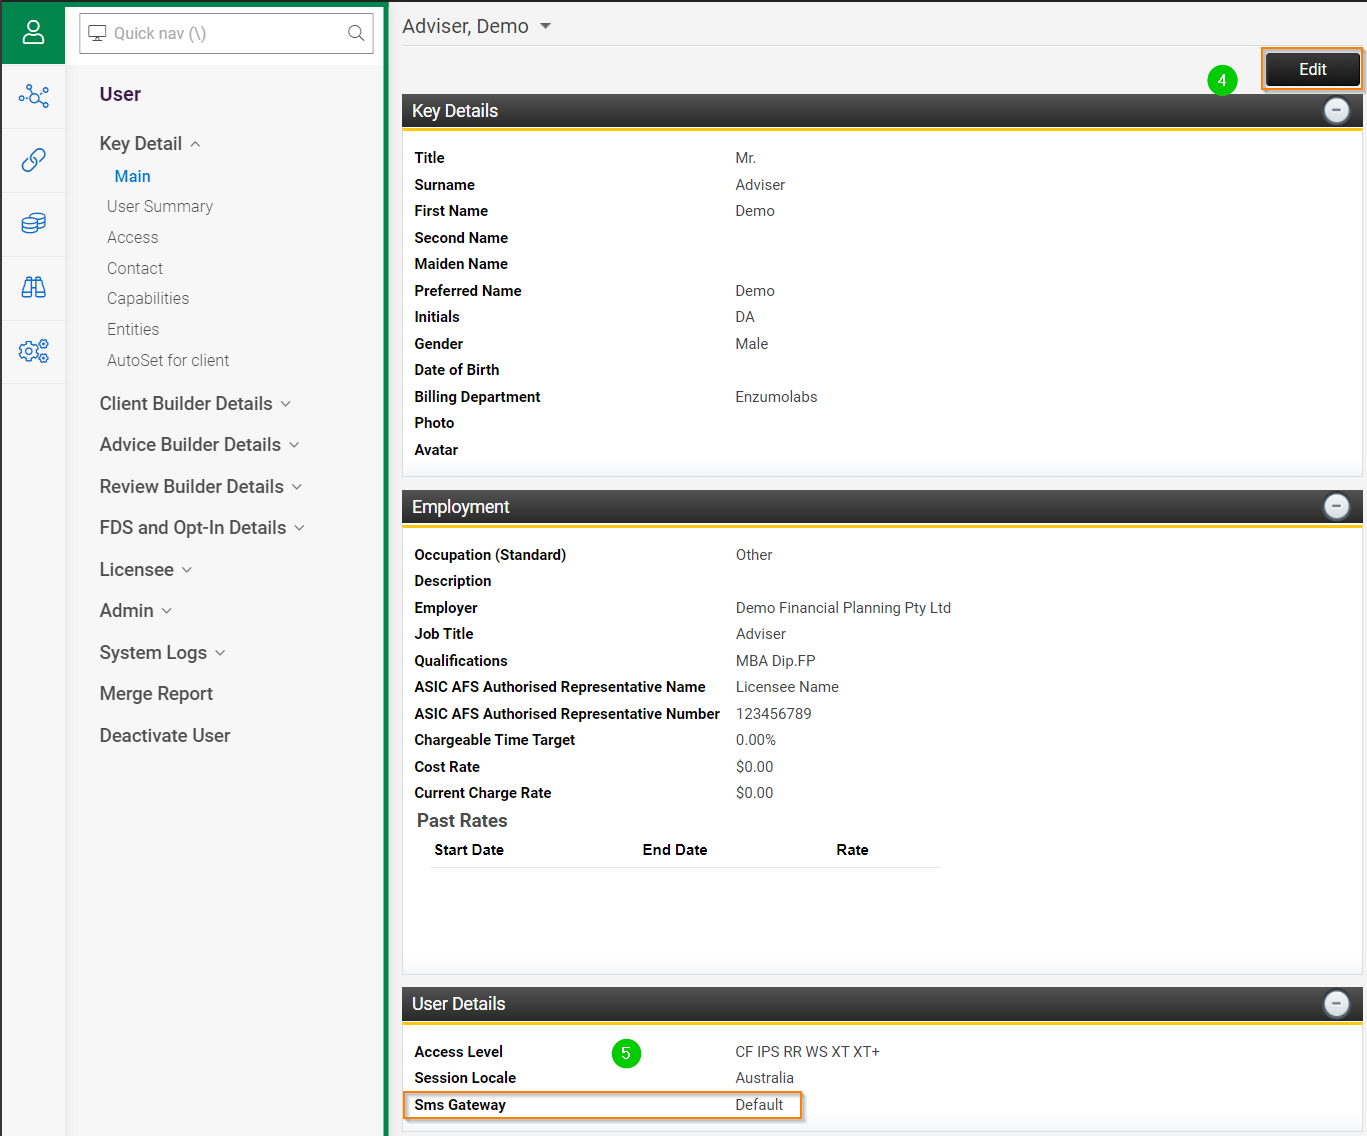The image size is (1367, 1136).
Task: Expand the Licensee section
Action: tap(187, 570)
